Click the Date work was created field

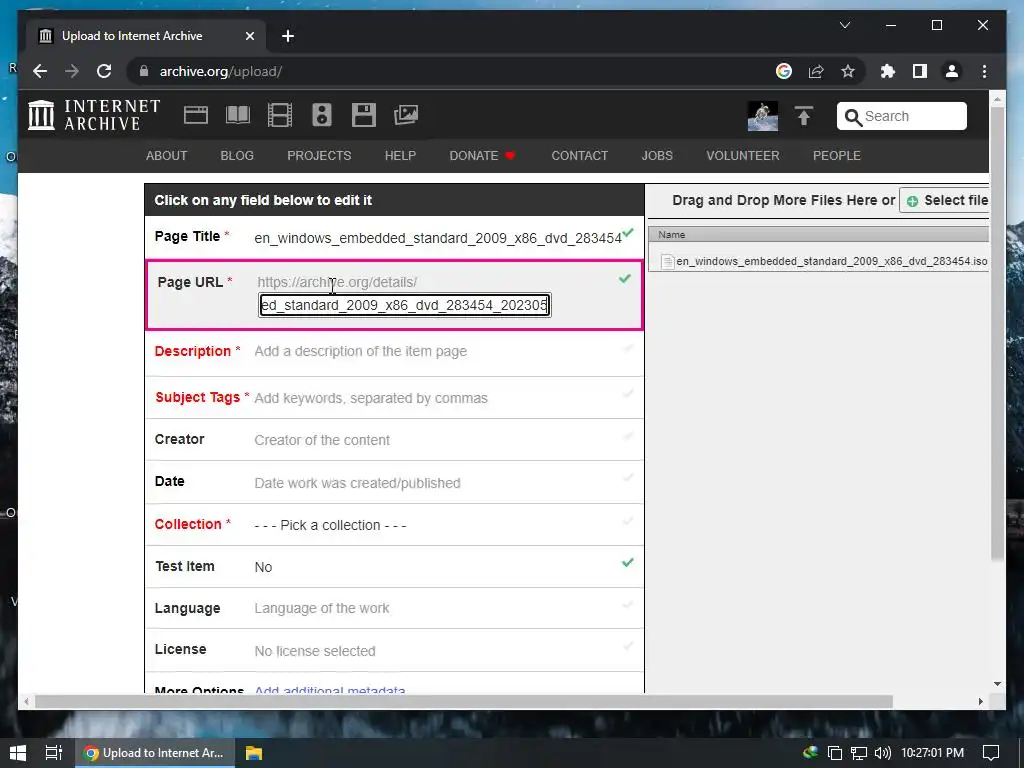[357, 483]
